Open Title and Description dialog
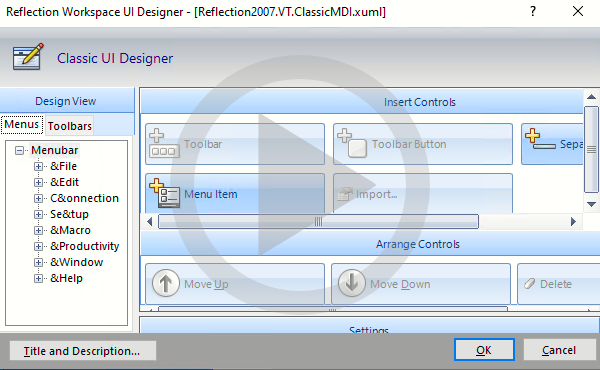This screenshot has height=370, width=600. click(83, 351)
